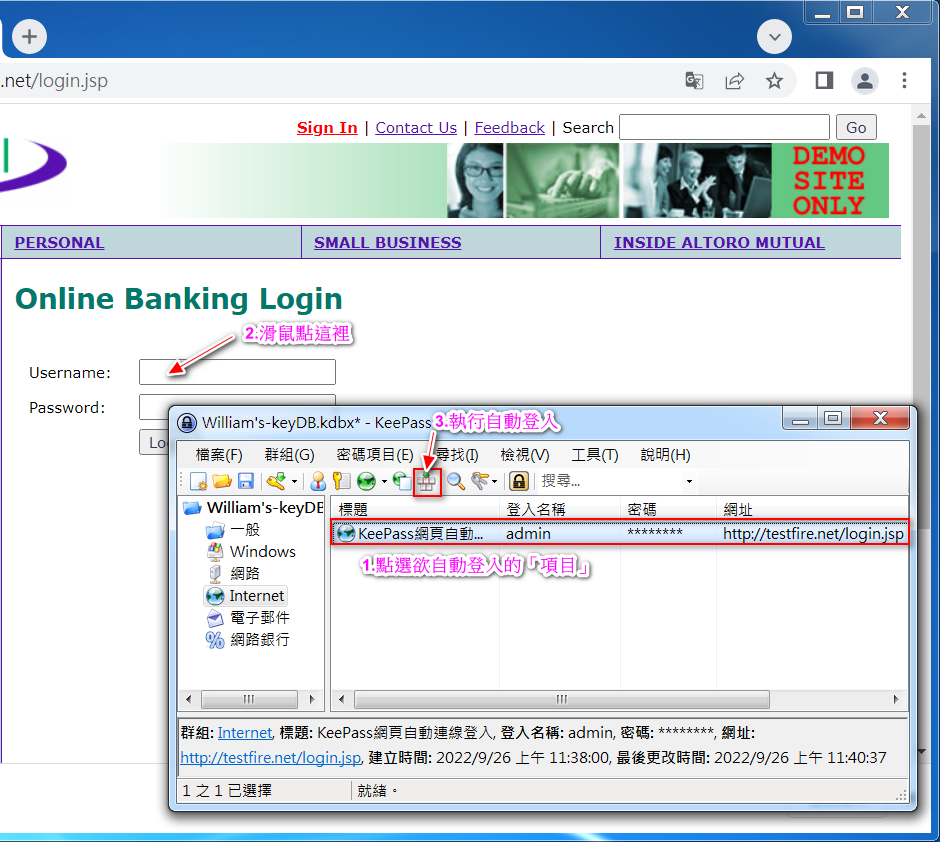Viewport: 940px width, 842px height.
Task: Click the Show Entries keys icon in KeePass
Action: tap(480, 481)
